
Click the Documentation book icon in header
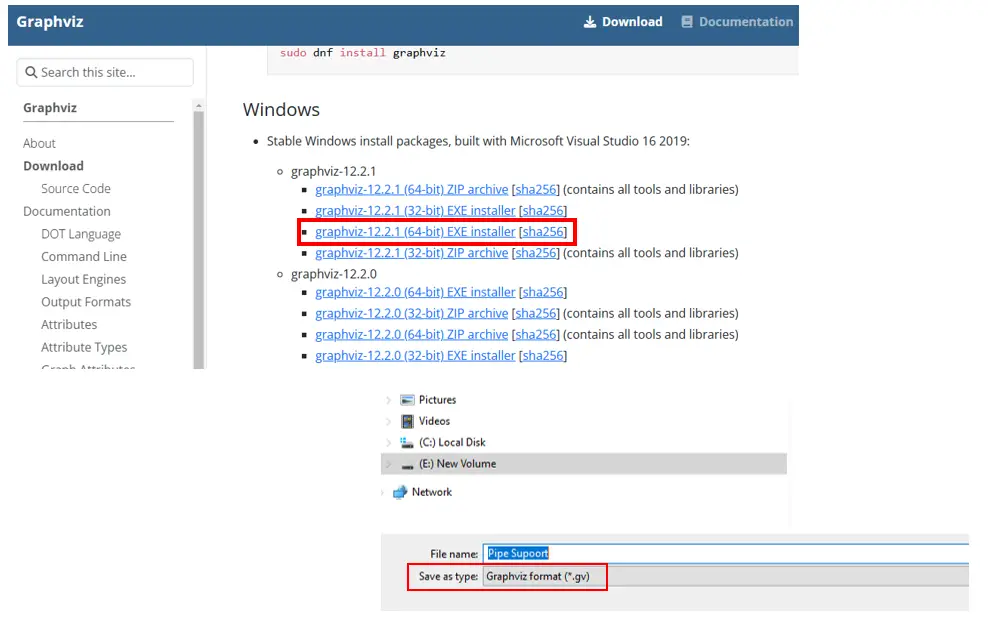pyautogui.click(x=687, y=22)
